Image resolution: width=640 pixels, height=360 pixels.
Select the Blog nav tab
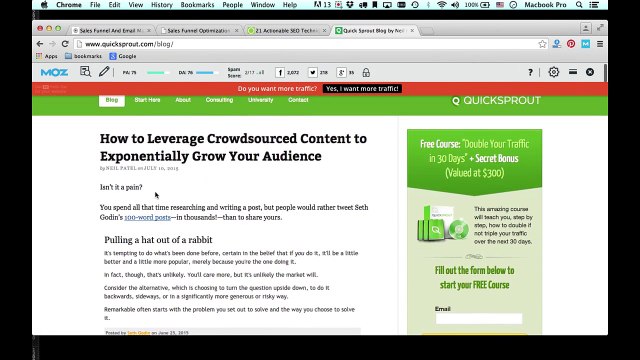point(112,100)
